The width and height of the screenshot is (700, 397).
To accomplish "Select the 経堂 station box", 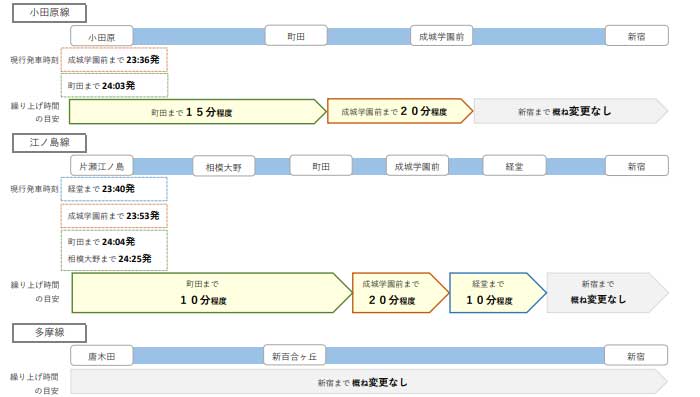I will (514, 166).
